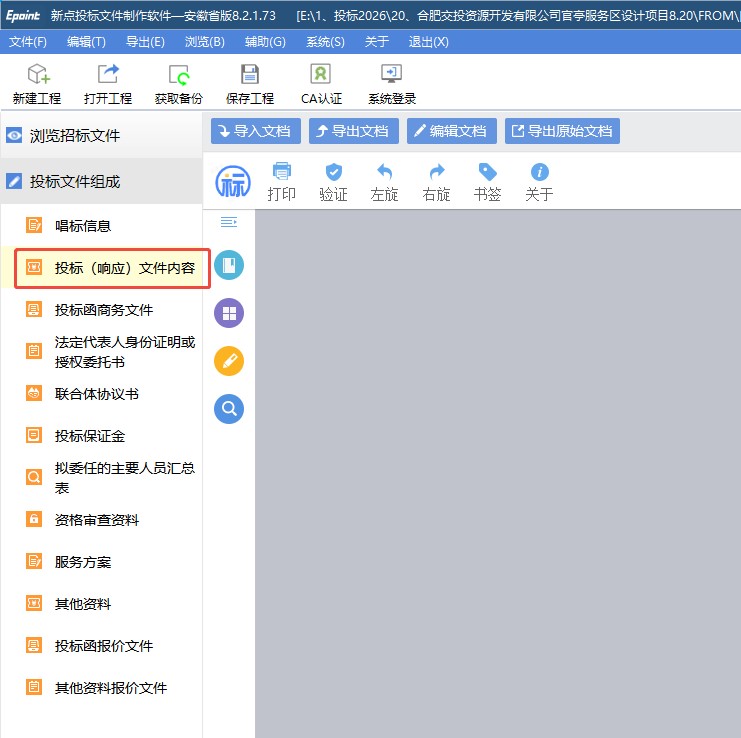Rotate the page right with 右旋
741x738 pixels.
click(x=436, y=182)
